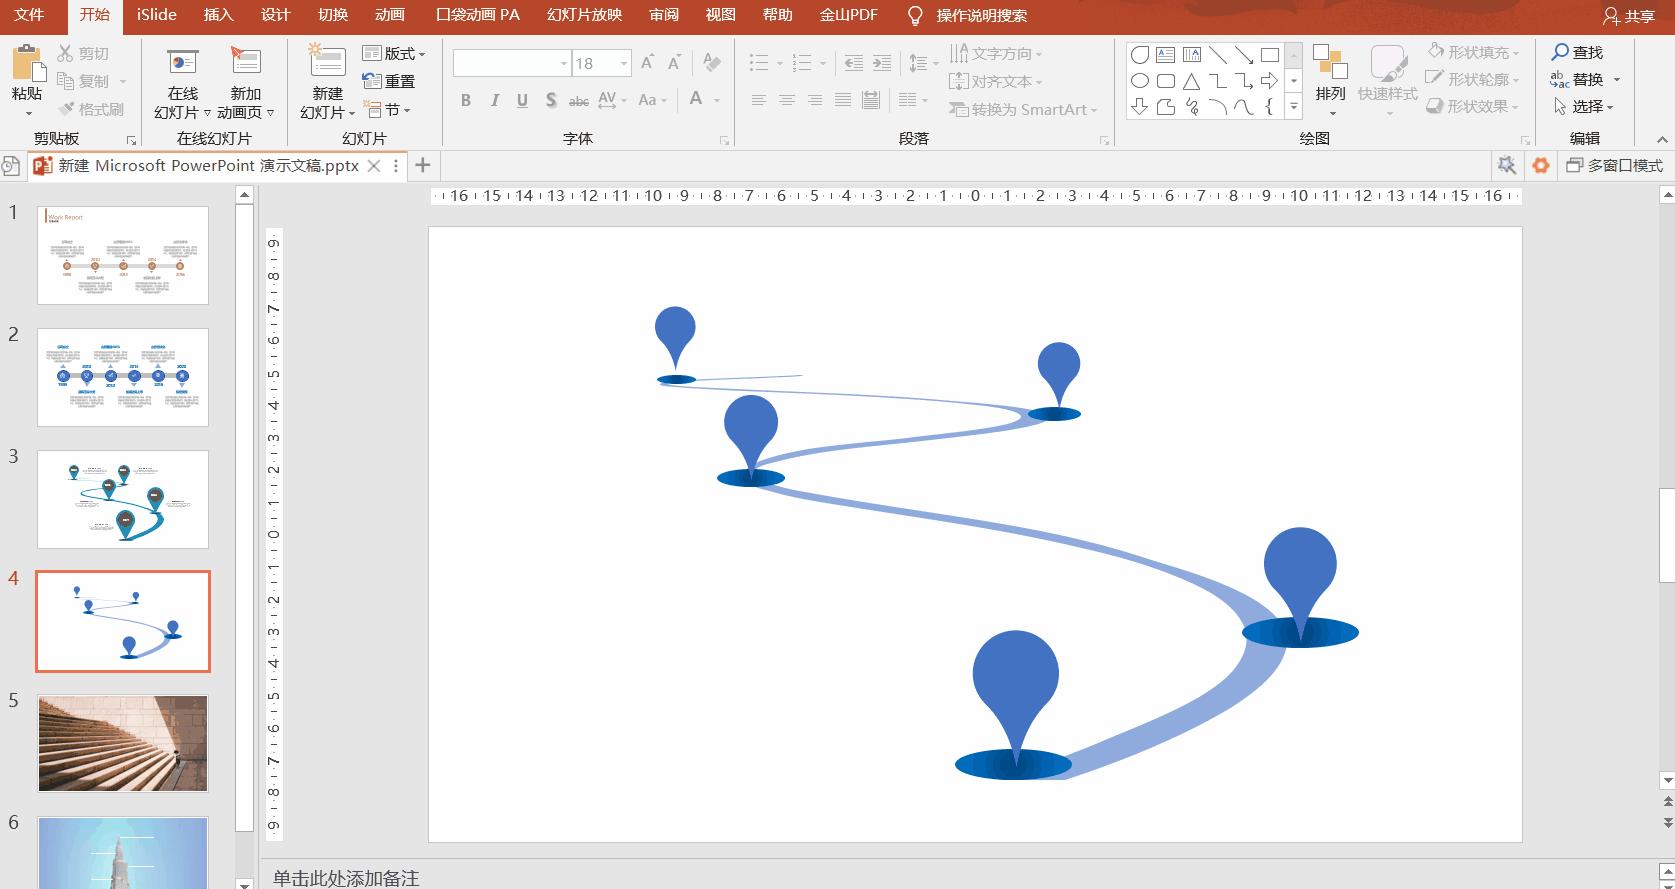Open the Online Slides icon
This screenshot has height=889, width=1675.
coord(182,62)
